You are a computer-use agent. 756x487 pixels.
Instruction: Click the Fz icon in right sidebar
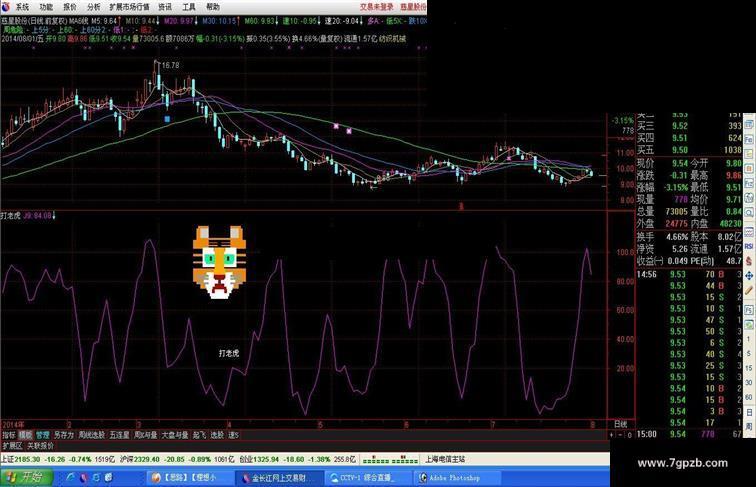(x=749, y=184)
